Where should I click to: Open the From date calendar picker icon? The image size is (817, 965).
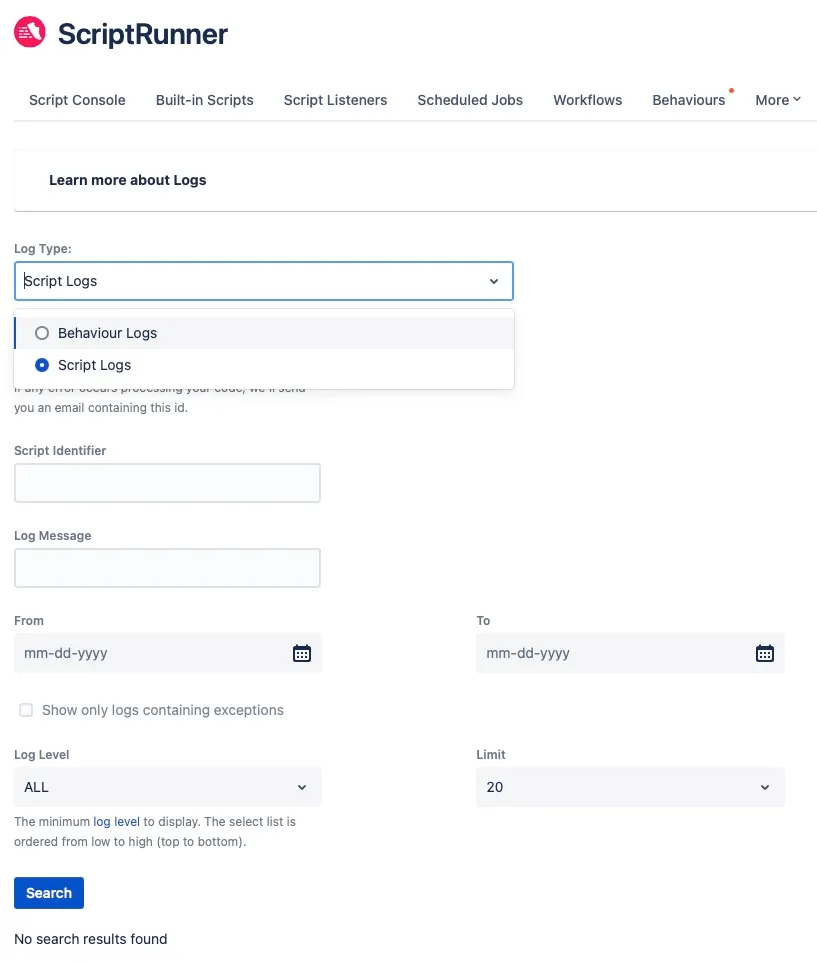click(301, 653)
